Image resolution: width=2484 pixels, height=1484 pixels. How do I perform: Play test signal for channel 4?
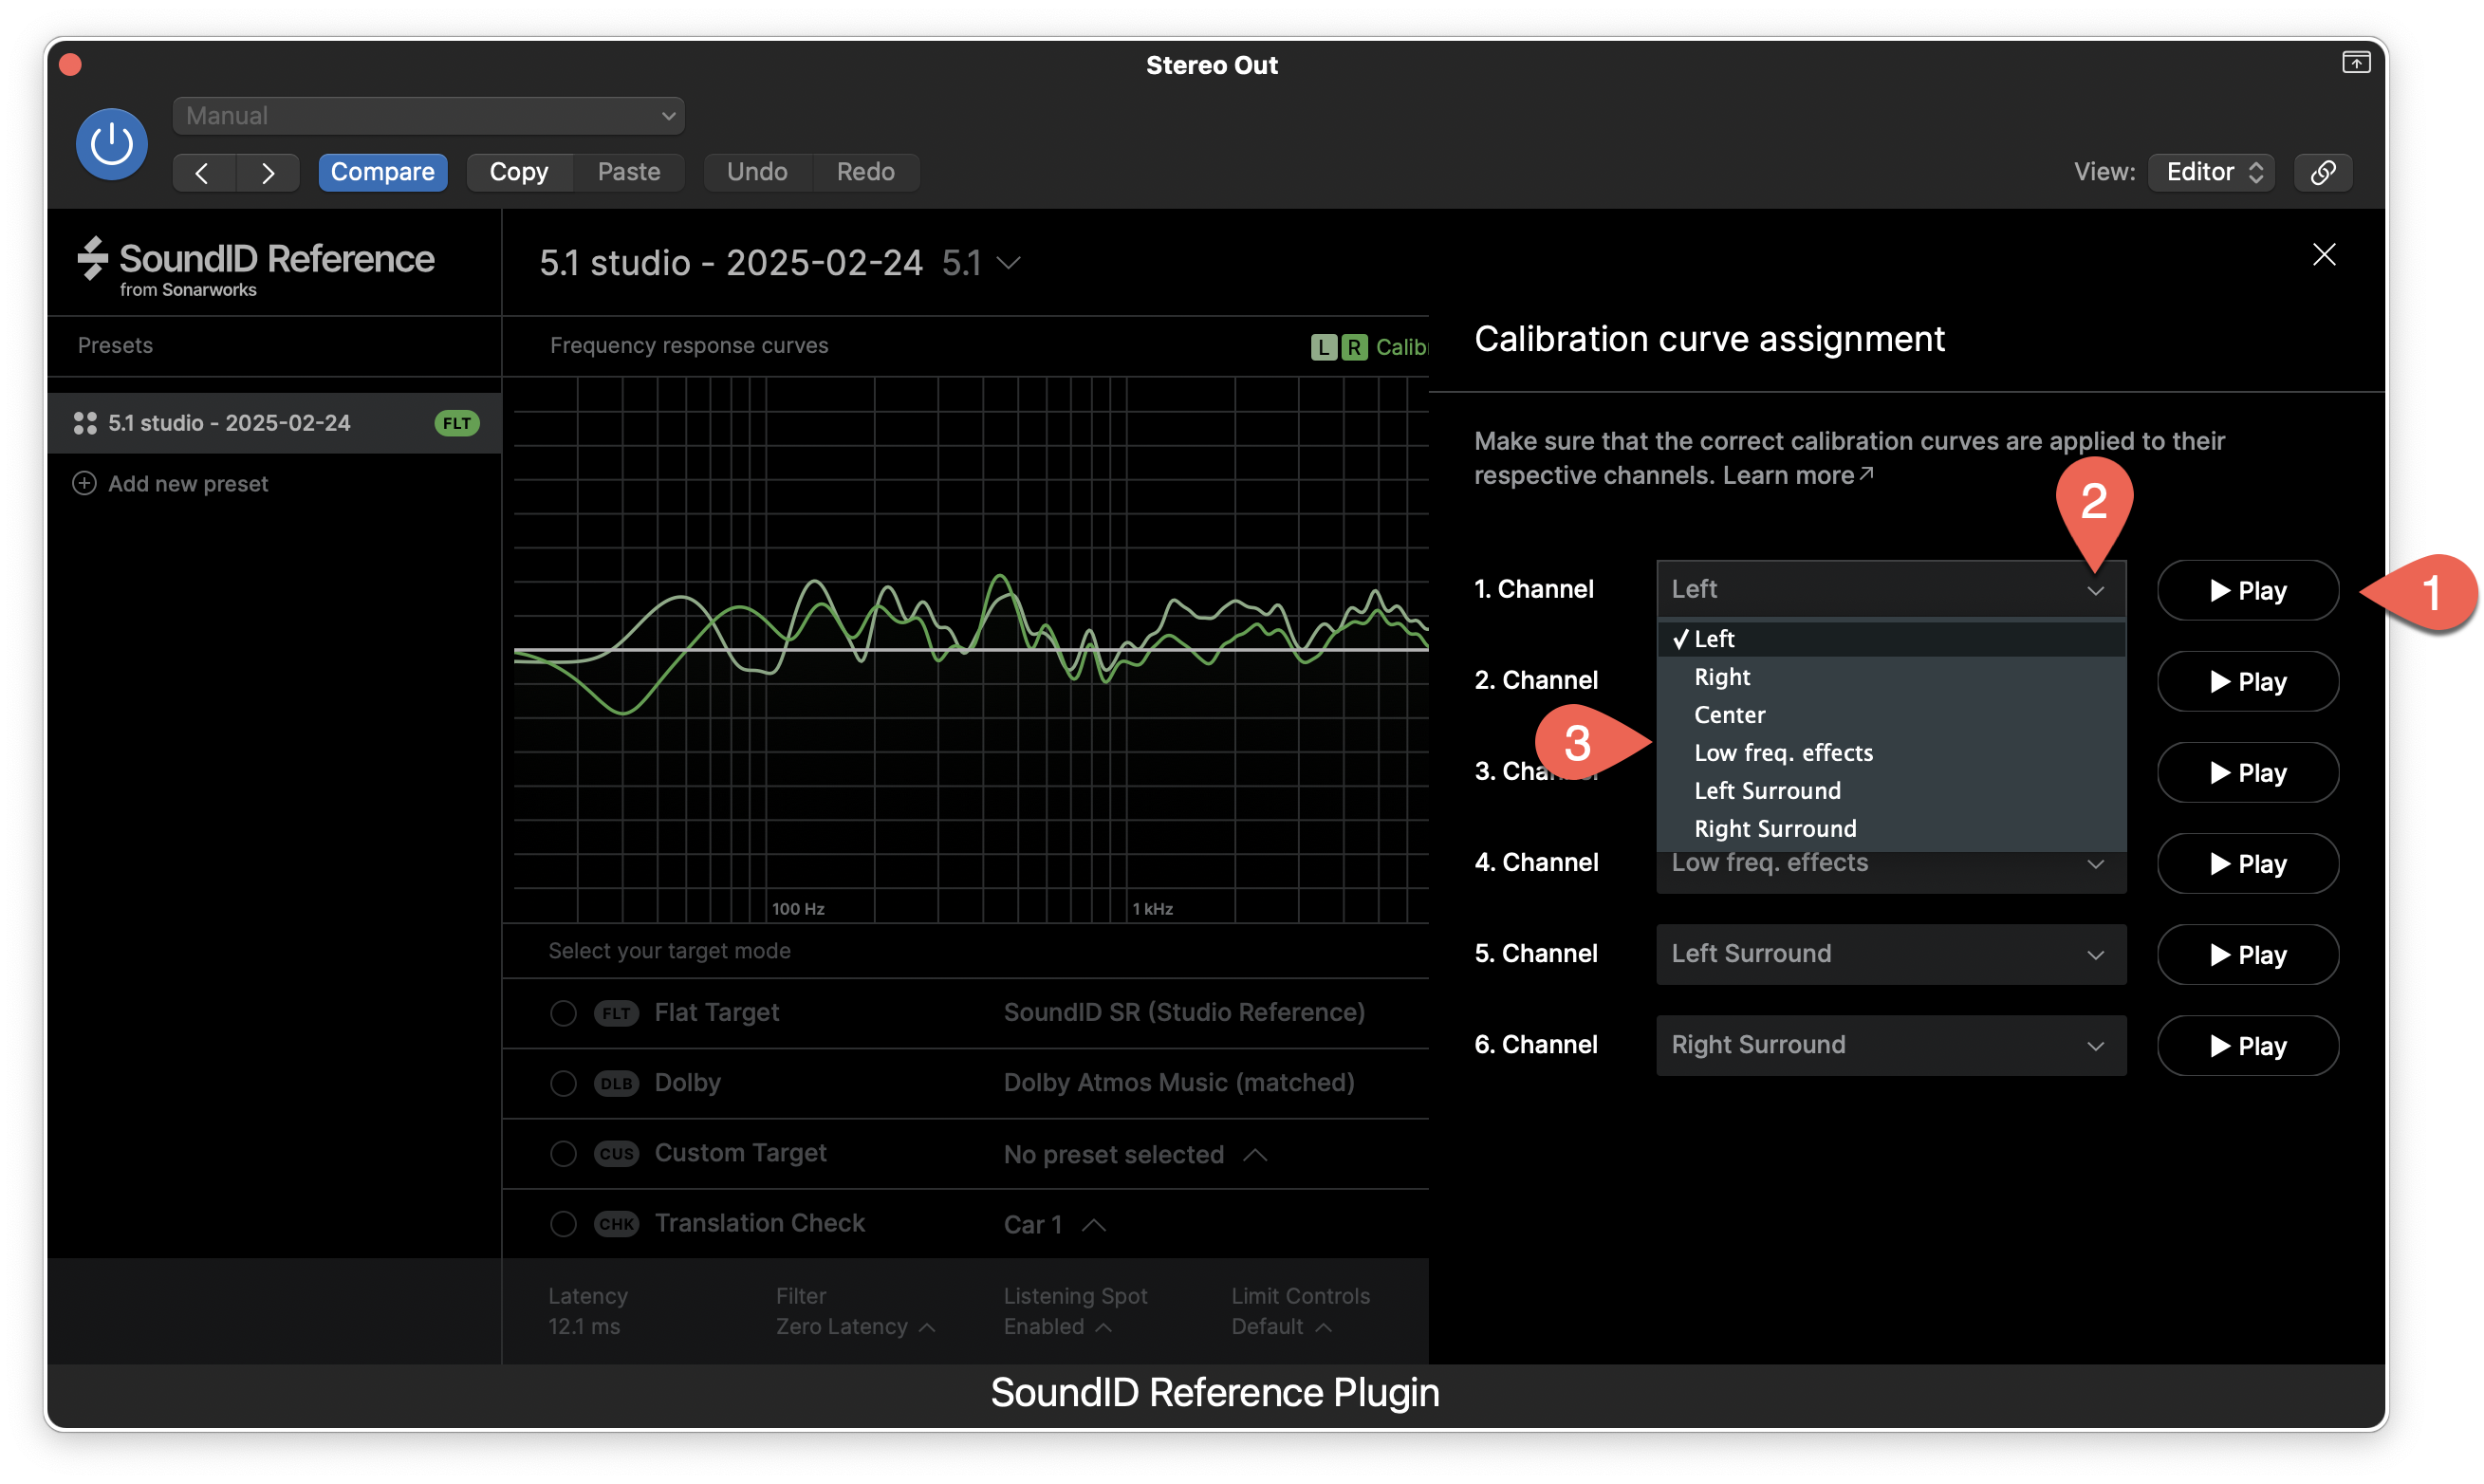2247,863
